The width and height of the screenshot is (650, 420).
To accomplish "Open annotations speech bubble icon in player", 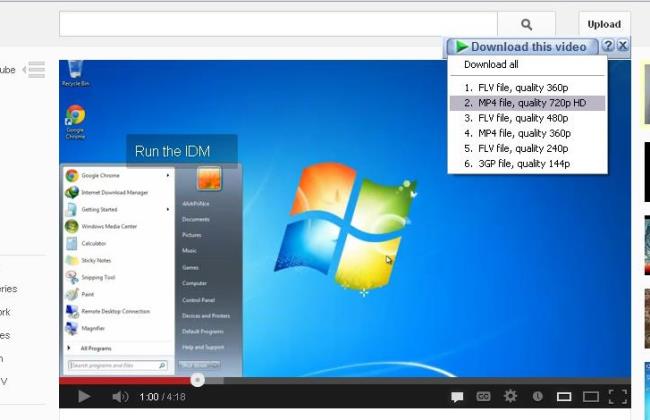I will click(456, 397).
